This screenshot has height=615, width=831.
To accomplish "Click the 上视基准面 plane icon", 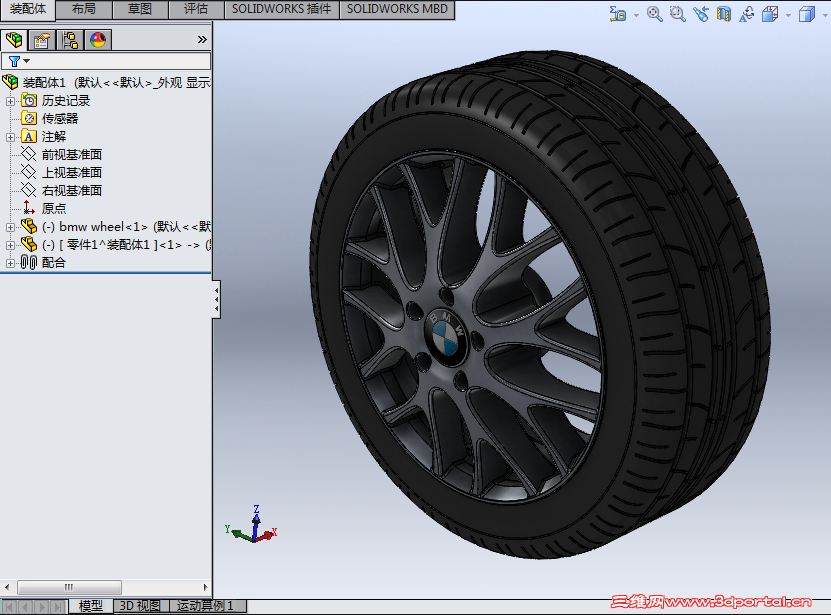I will click(x=29, y=172).
